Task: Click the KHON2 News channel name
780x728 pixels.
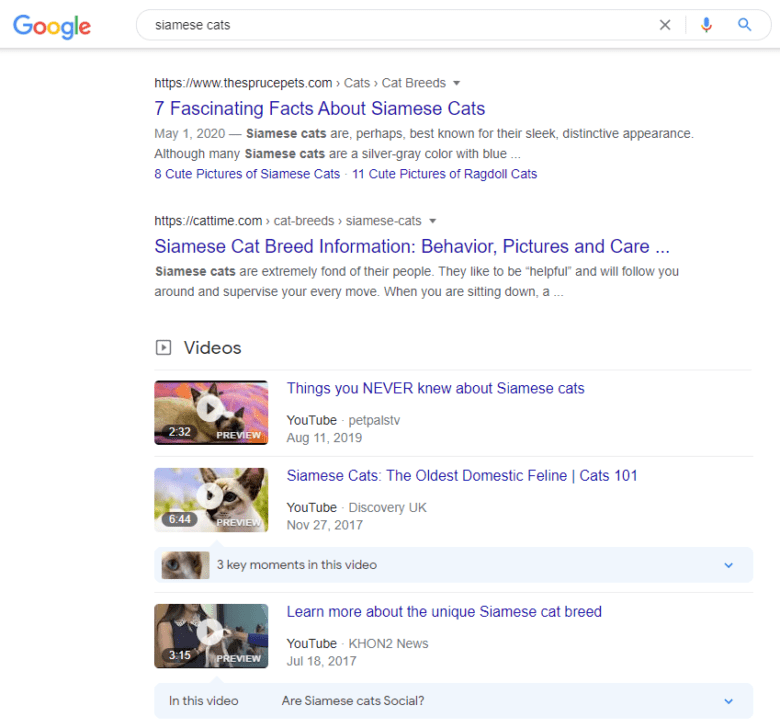Action: (x=388, y=644)
